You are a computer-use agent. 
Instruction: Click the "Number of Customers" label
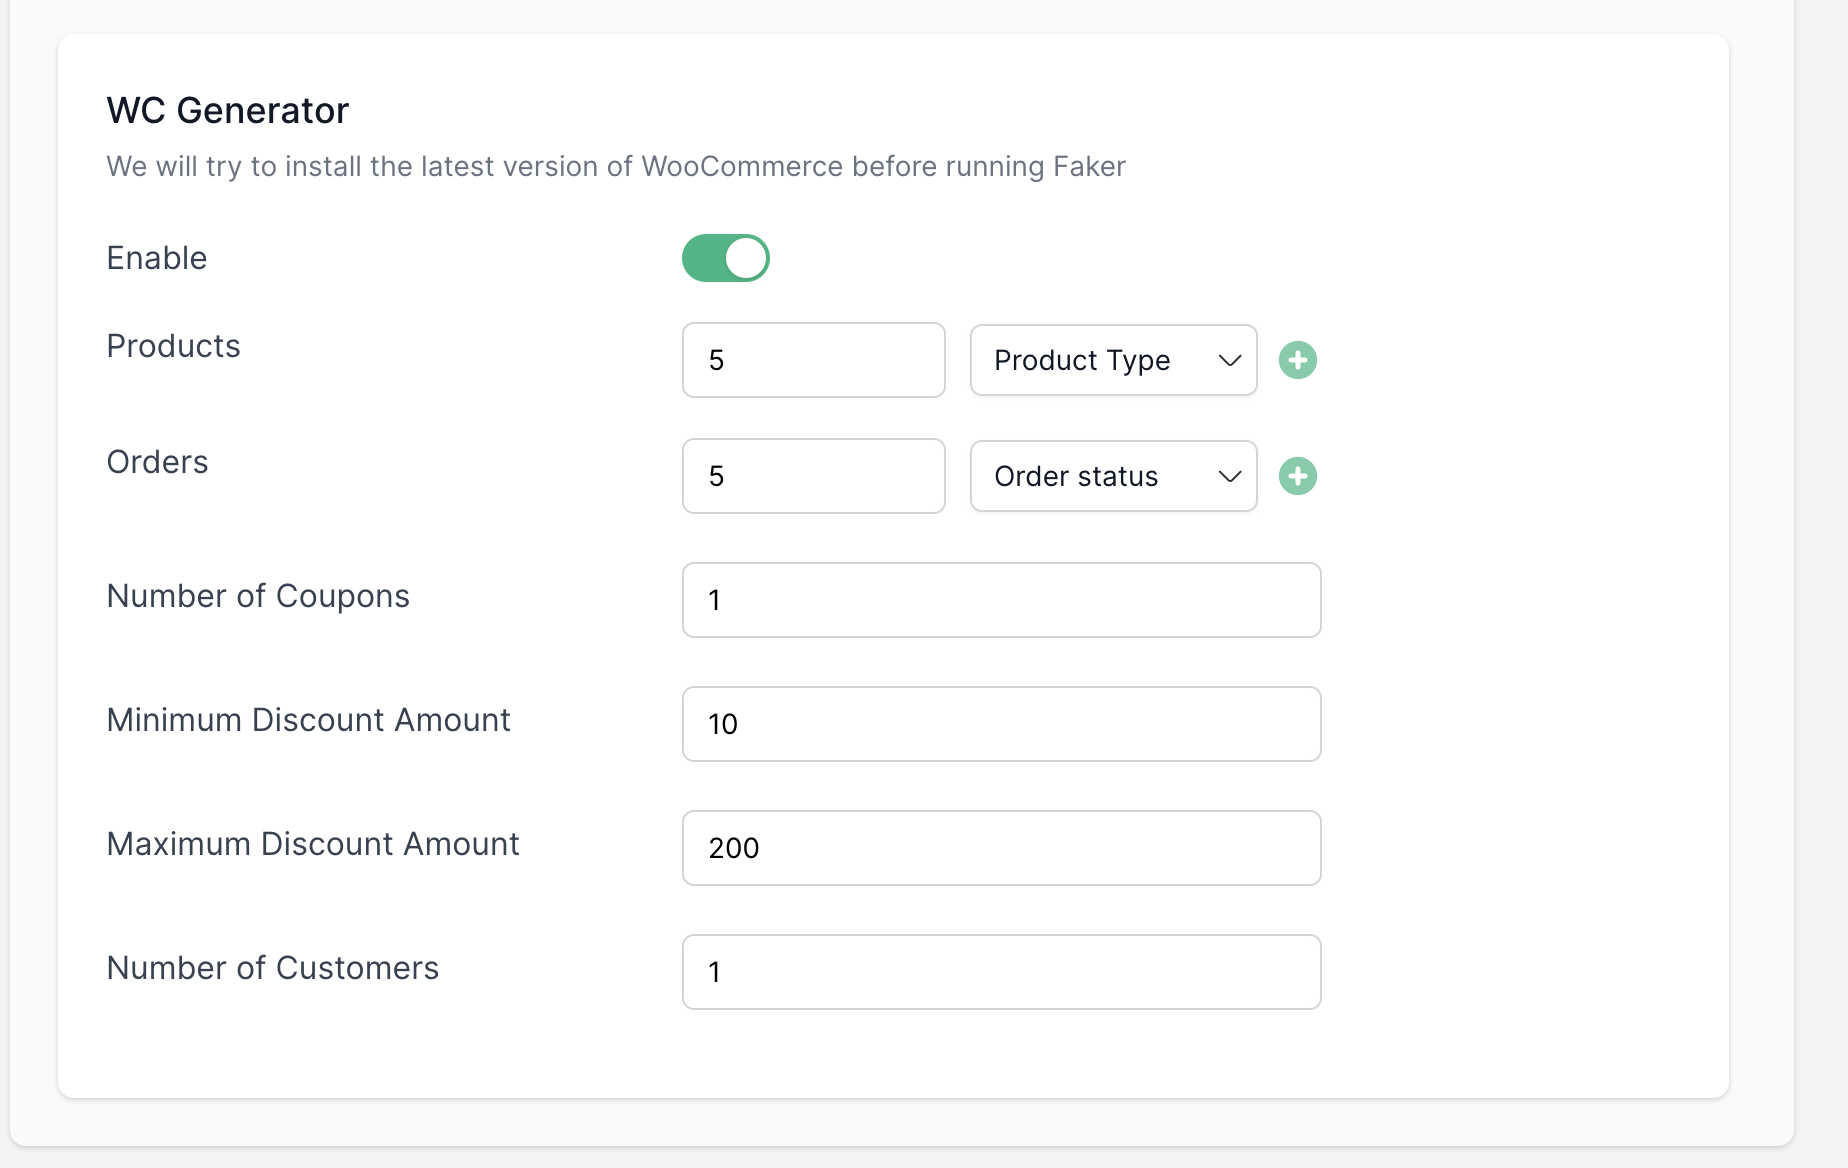click(x=272, y=968)
